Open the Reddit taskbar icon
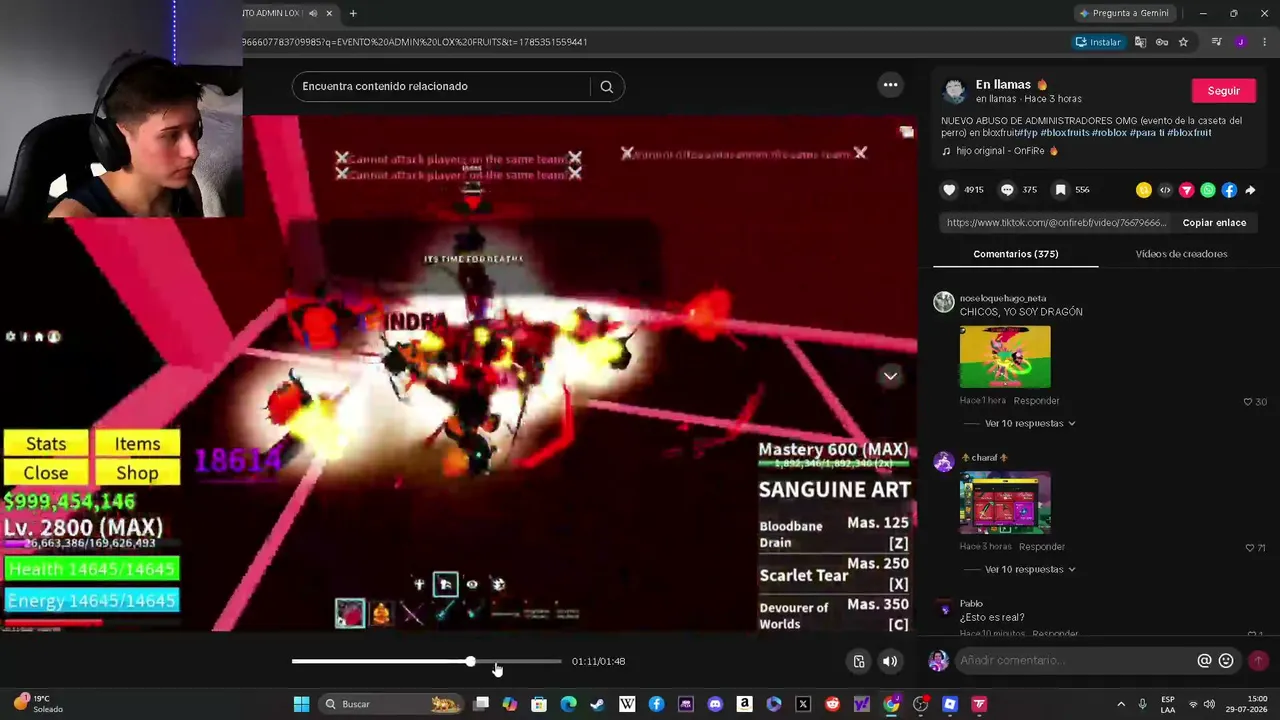1280x720 pixels. pos(832,704)
